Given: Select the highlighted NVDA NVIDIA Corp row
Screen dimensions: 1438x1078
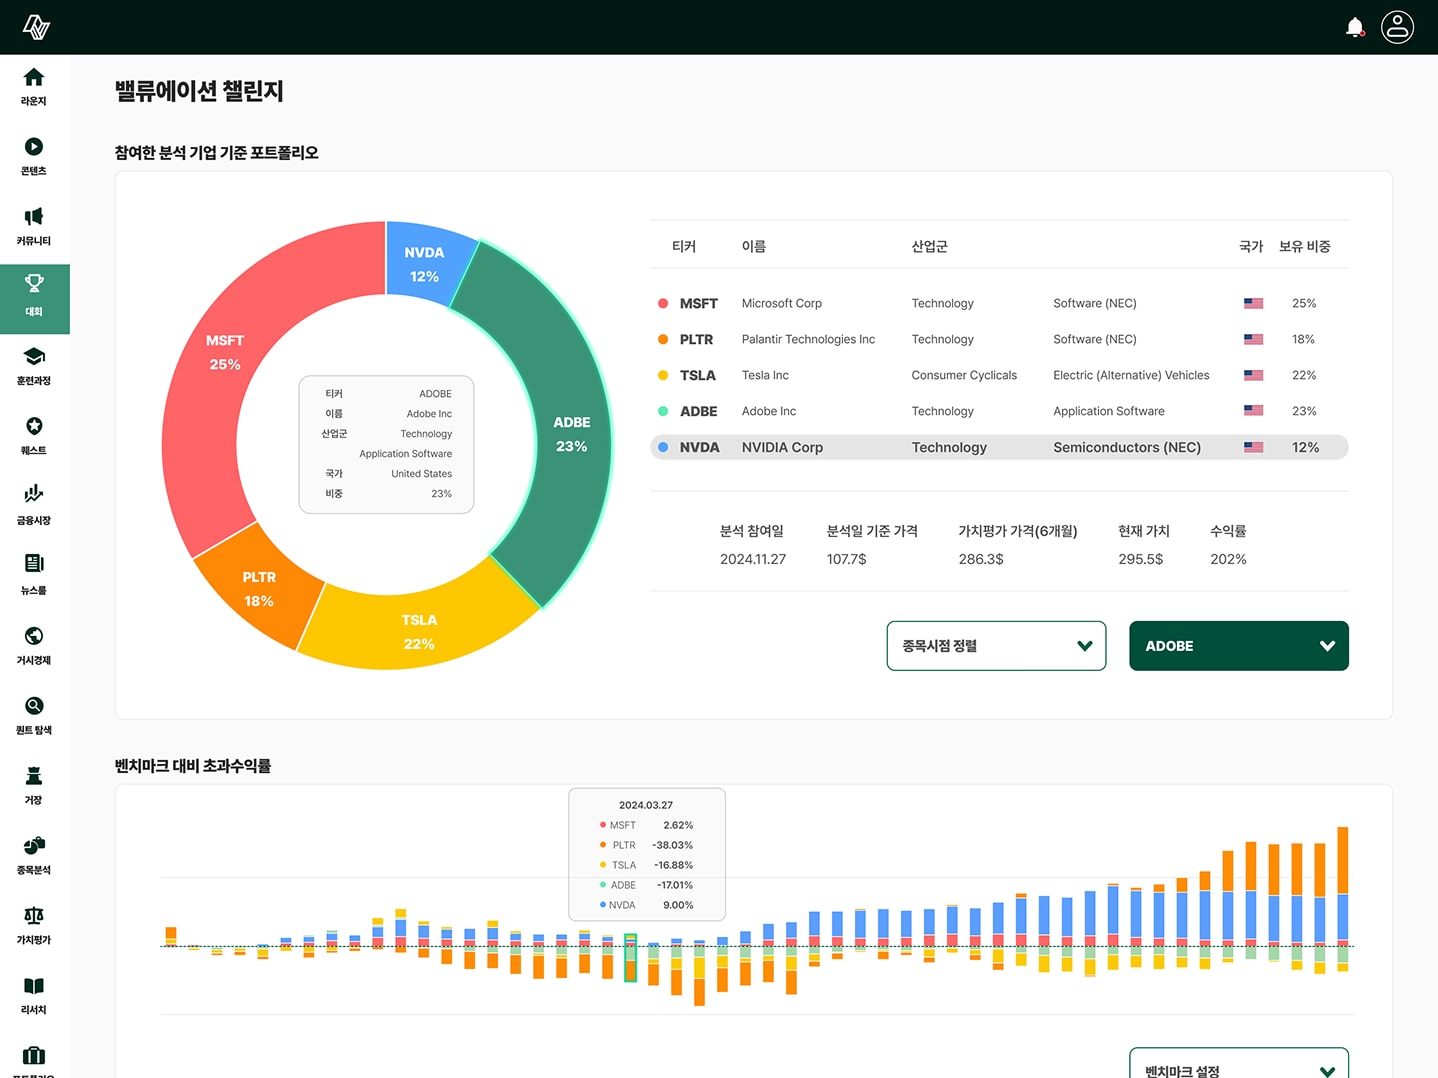Looking at the screenshot, I should coord(999,447).
